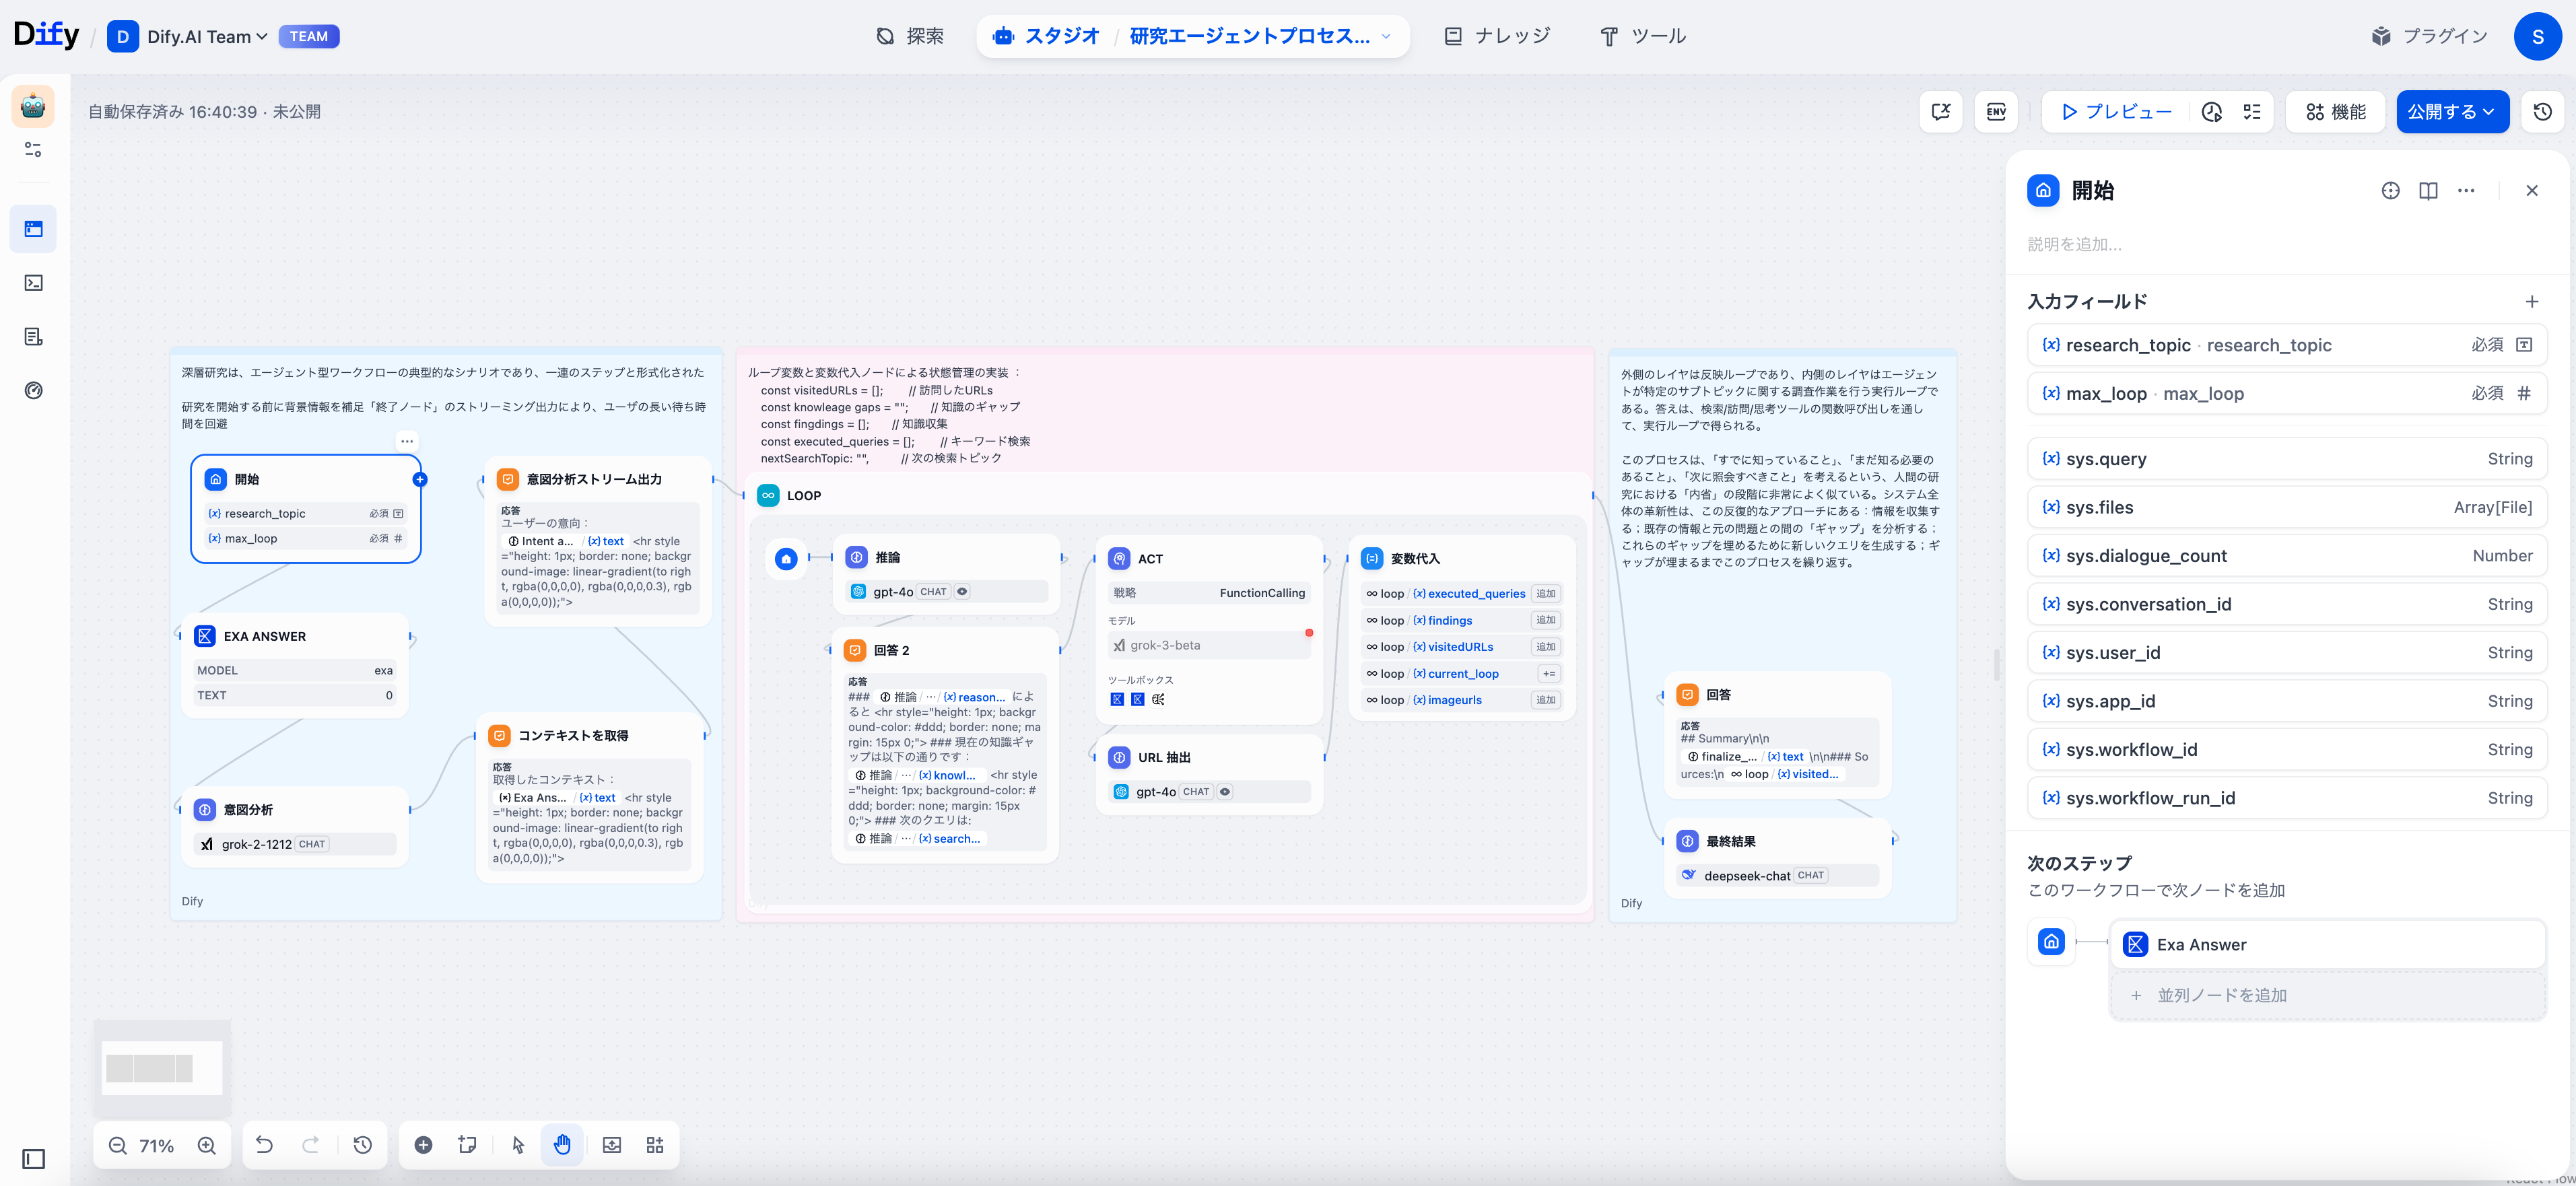Open version history clock icon at top right
Image resolution: width=2576 pixels, height=1186 pixels.
click(2542, 112)
